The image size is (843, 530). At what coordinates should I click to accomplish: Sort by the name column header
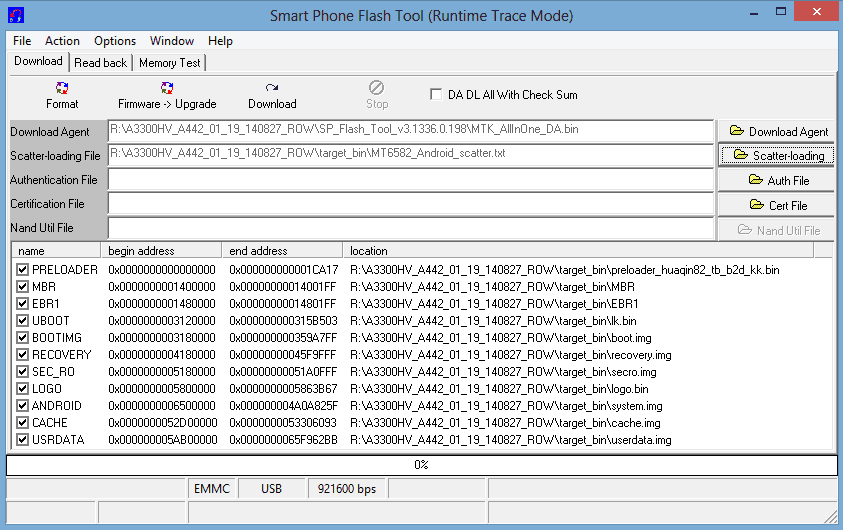click(56, 251)
